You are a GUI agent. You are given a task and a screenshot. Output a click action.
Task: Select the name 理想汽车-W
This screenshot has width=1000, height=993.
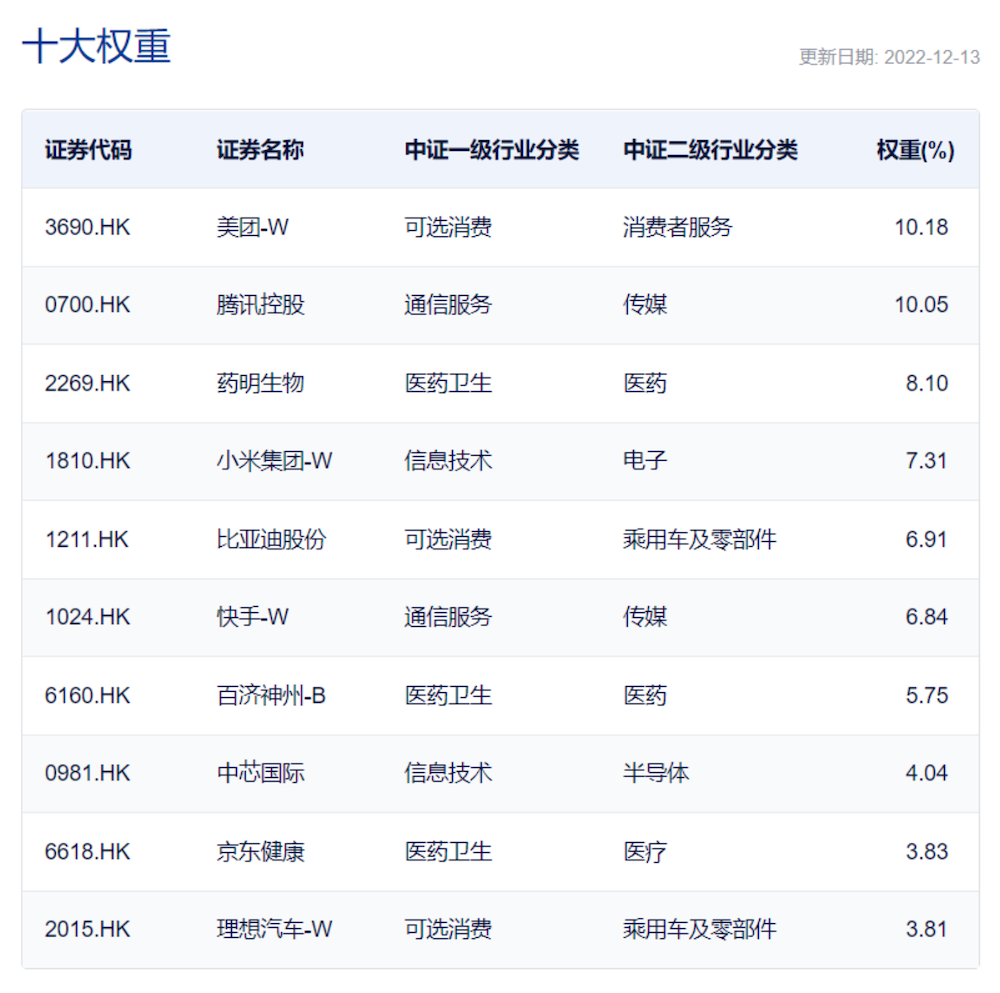pyautogui.click(x=274, y=929)
